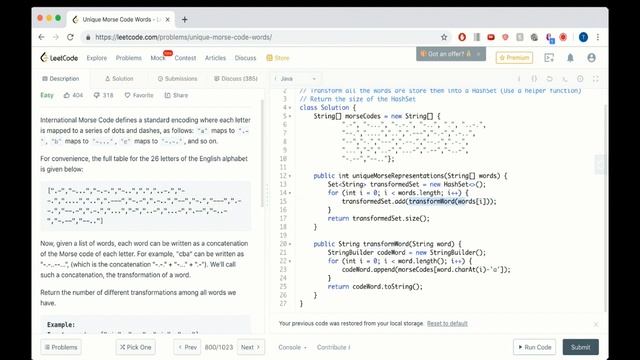
Task: Open the user account avatar in header
Action: click(x=591, y=58)
